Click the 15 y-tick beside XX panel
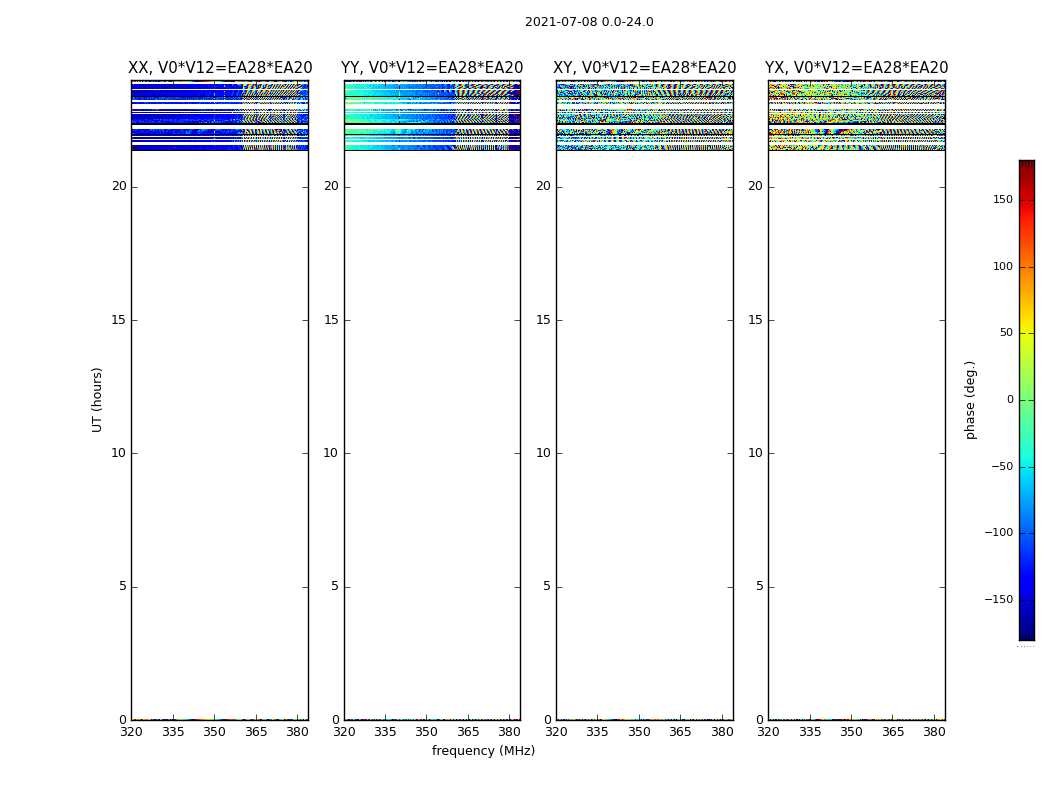The height and width of the screenshot is (800, 1050). click(x=119, y=320)
